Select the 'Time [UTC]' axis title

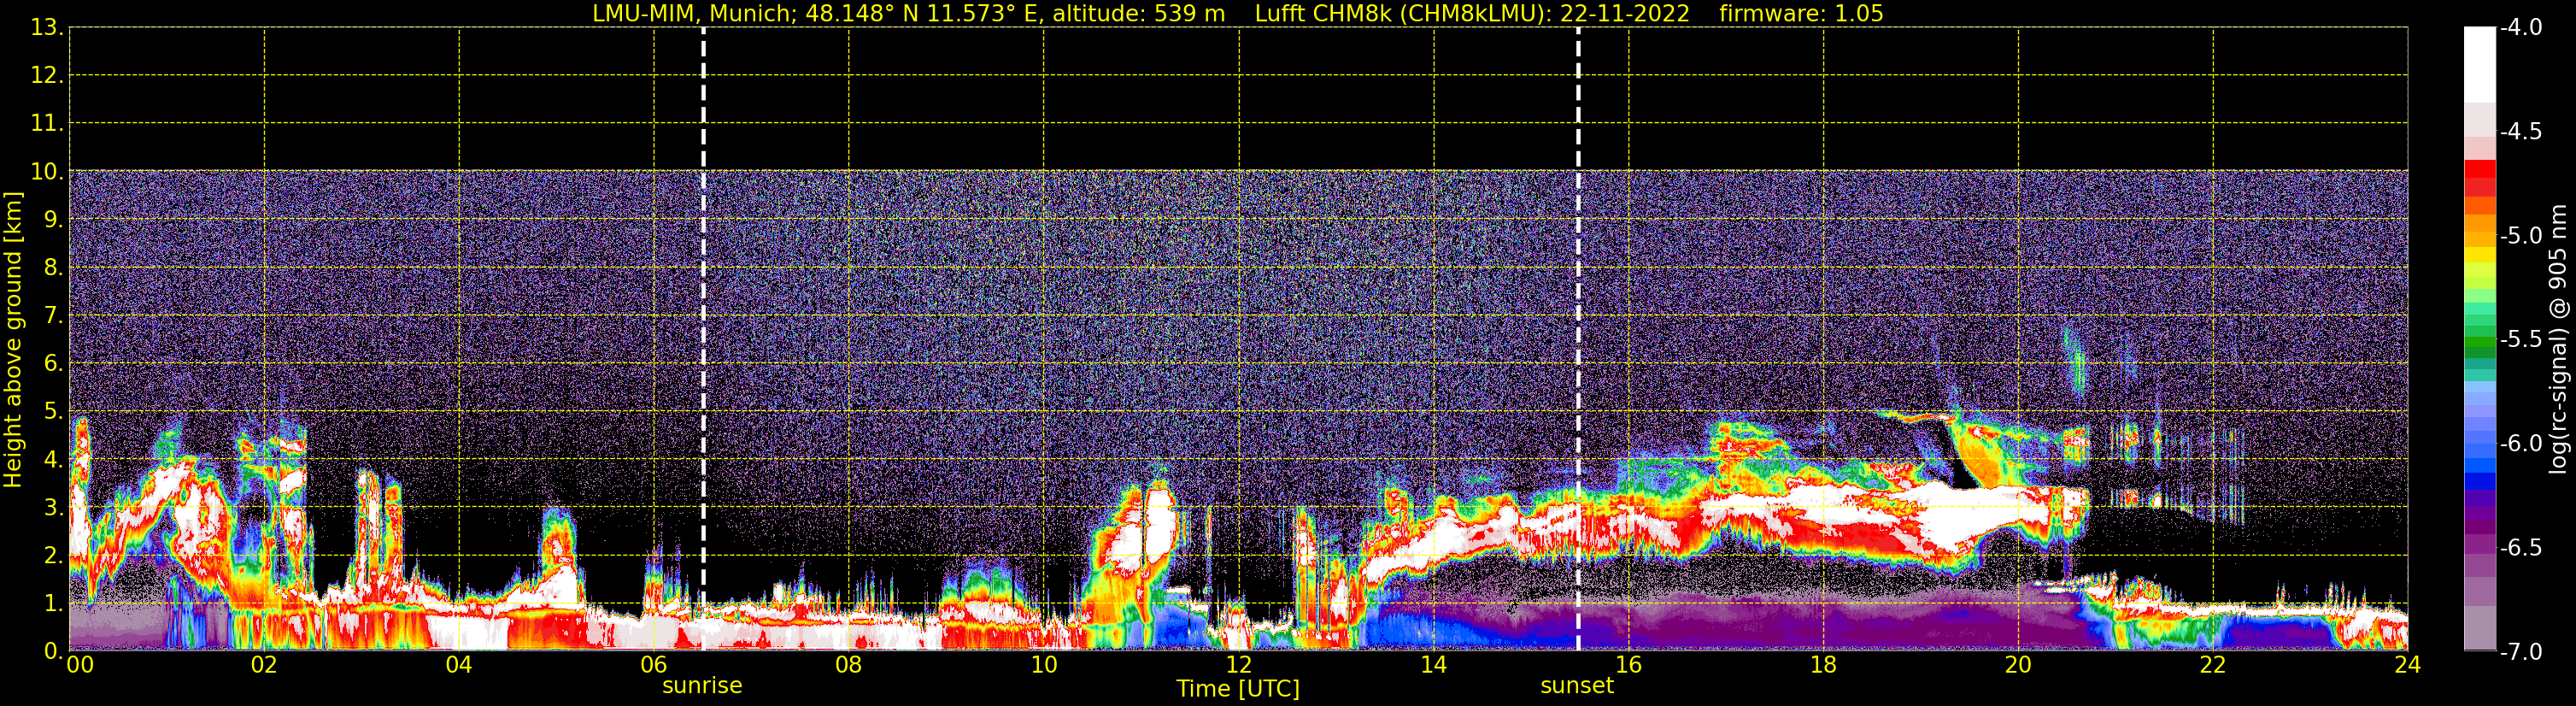1238,689
